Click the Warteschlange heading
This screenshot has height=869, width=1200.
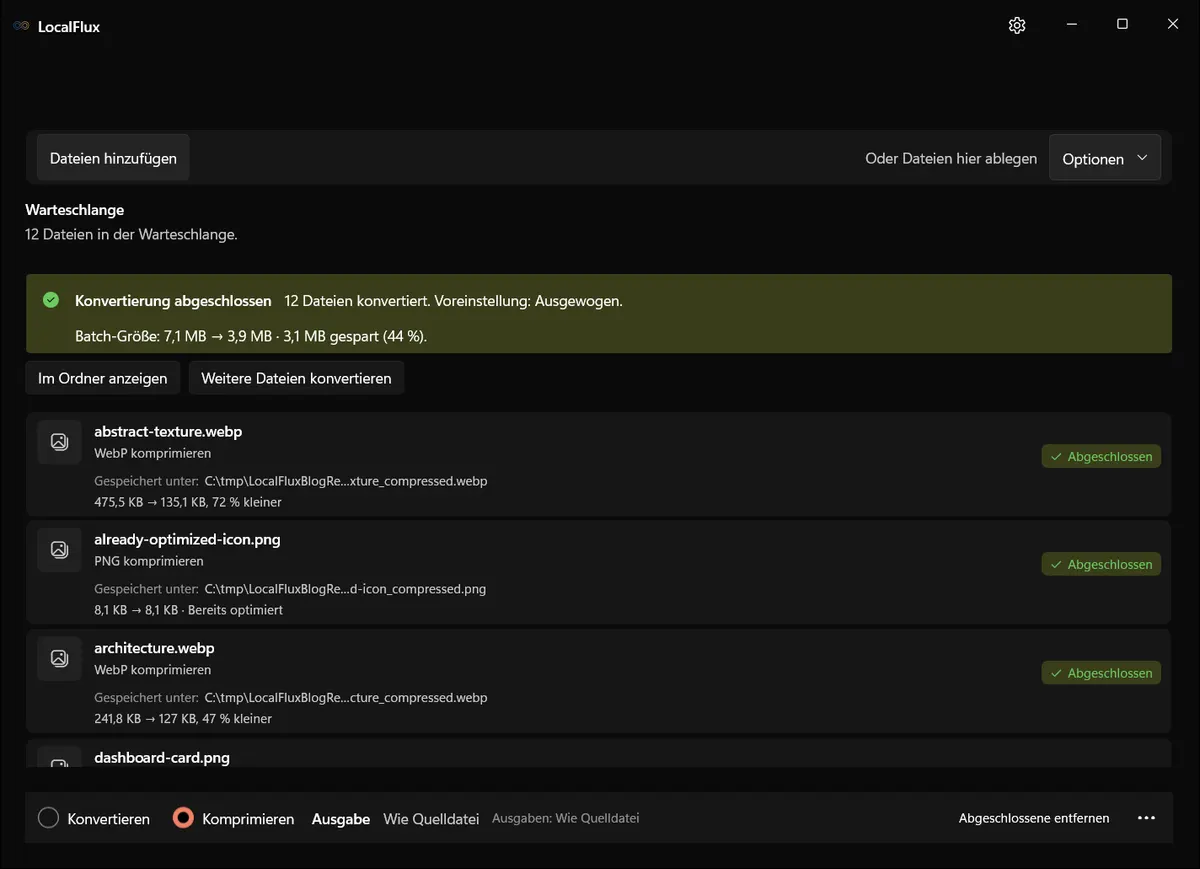[75, 210]
